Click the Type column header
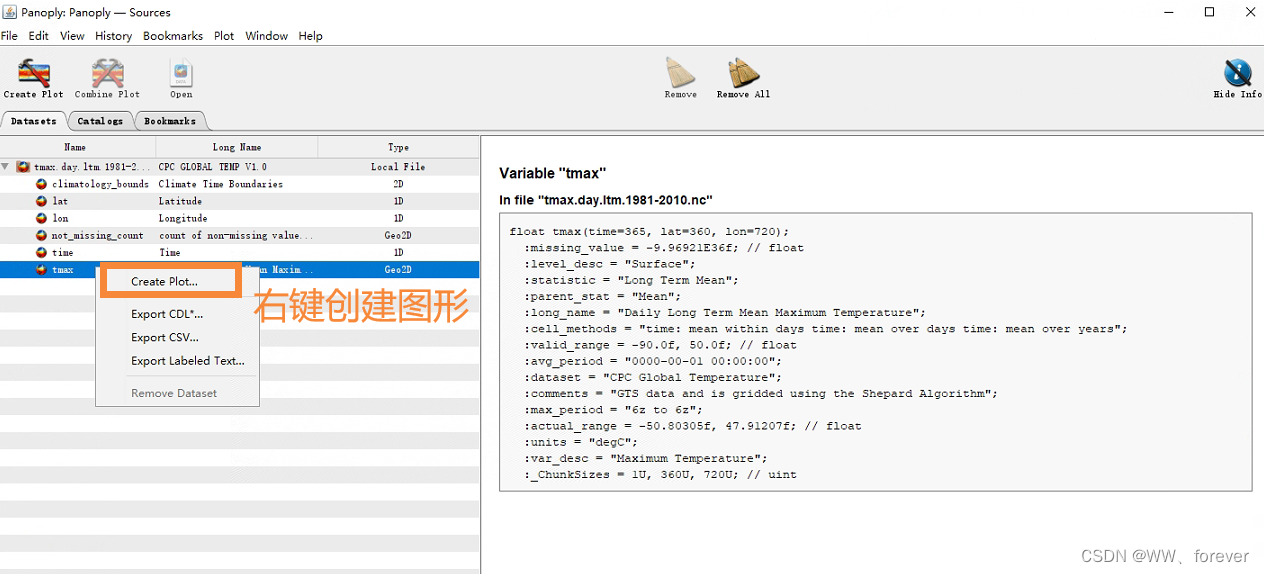The image size is (1264, 574). pyautogui.click(x=398, y=147)
